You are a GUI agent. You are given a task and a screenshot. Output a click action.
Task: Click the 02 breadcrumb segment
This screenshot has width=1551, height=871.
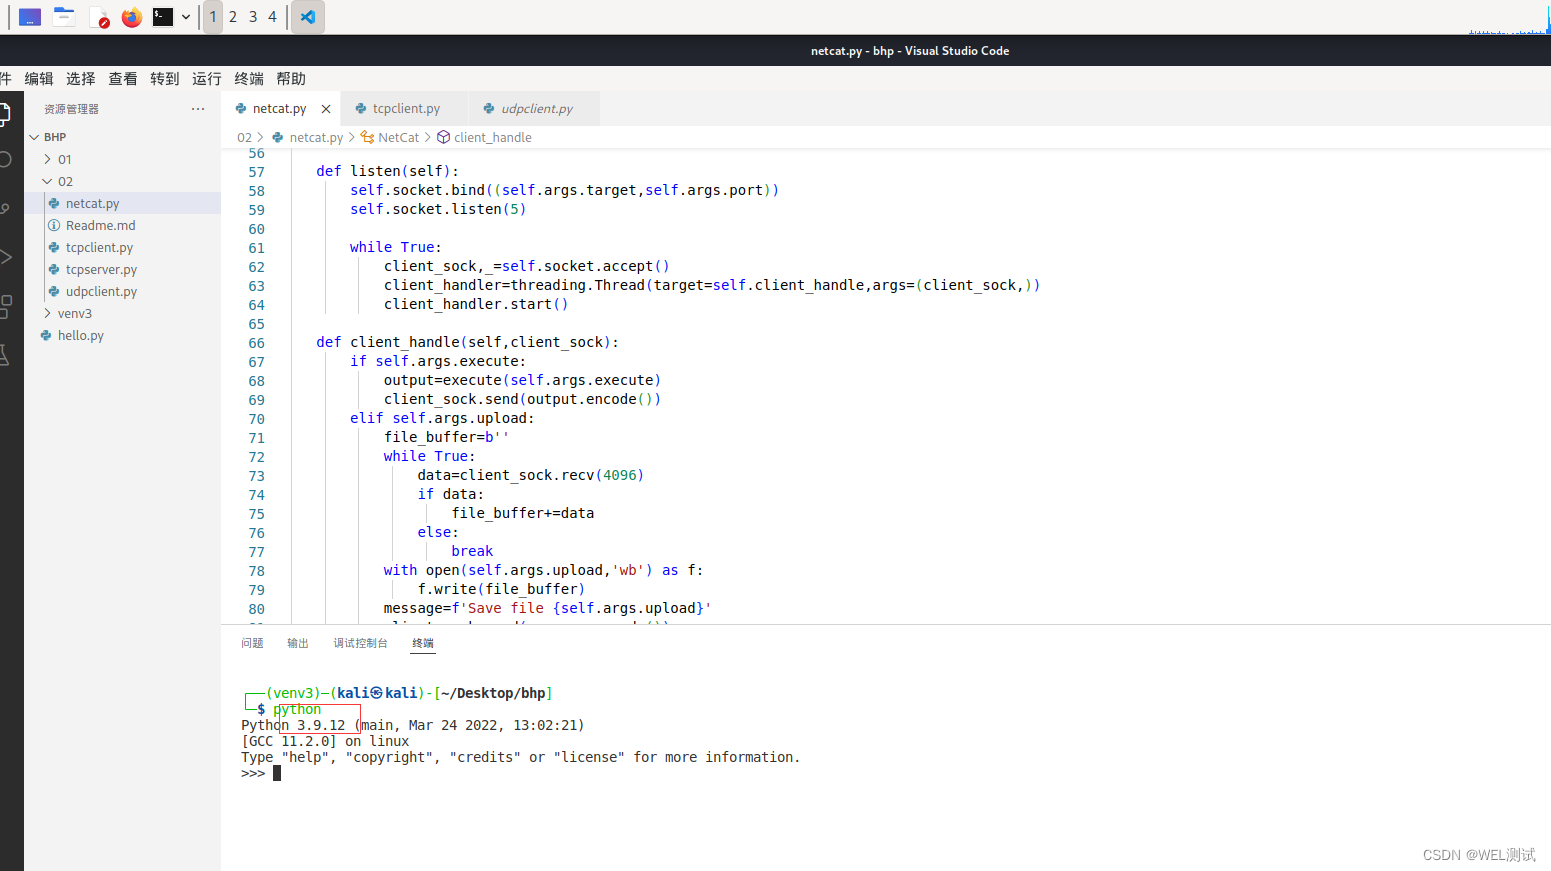pyautogui.click(x=244, y=138)
